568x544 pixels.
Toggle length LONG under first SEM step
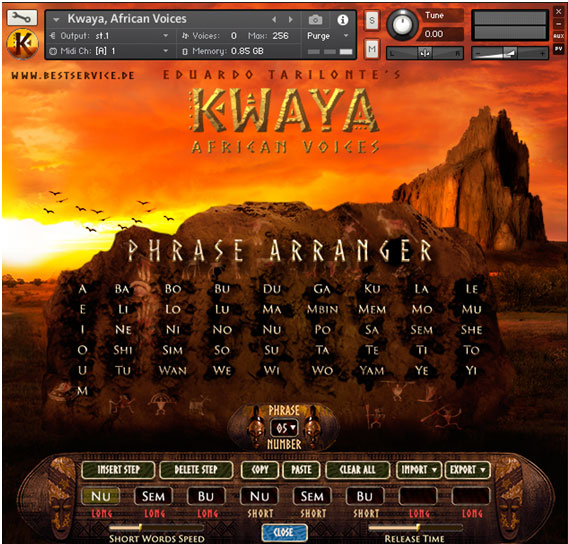[x=154, y=513]
